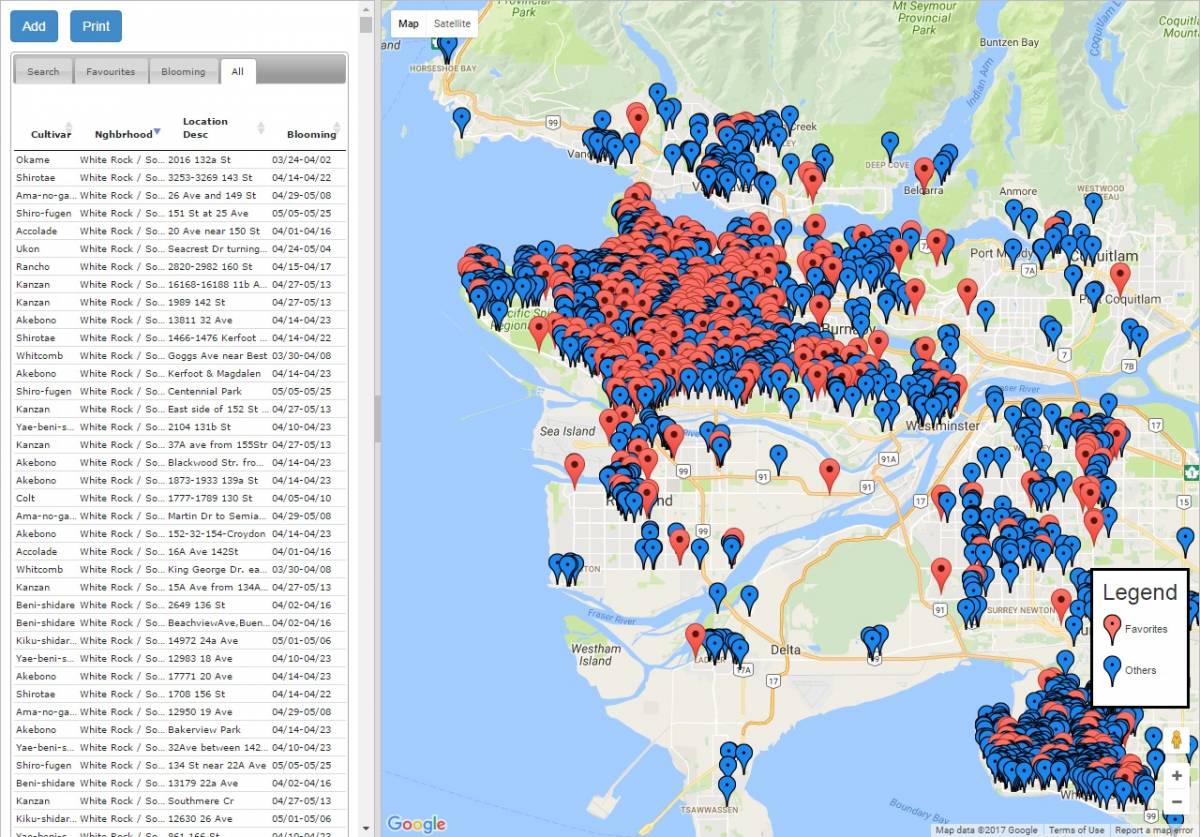The image size is (1200, 837).
Task: Select the blue marker above Deep Cove label
Action: click(890, 145)
